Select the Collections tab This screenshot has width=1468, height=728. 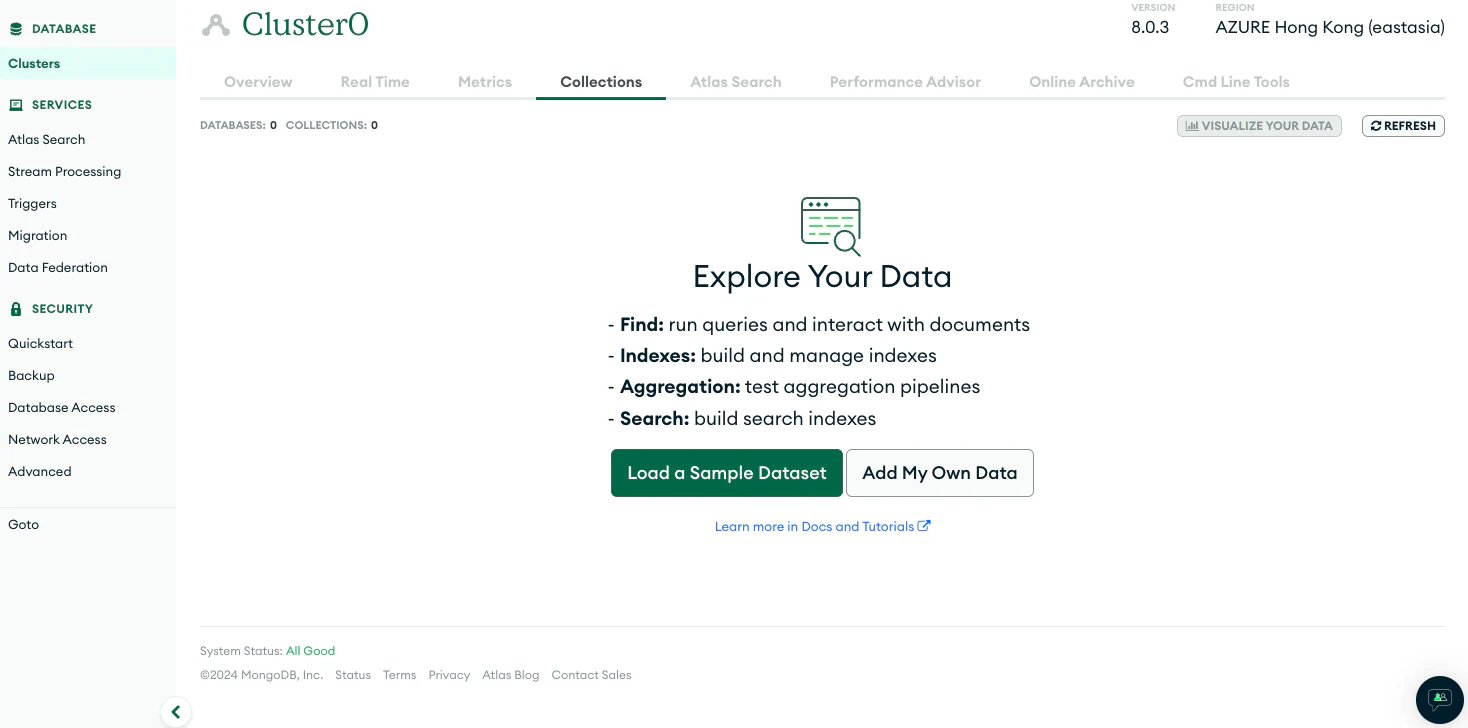(x=601, y=82)
